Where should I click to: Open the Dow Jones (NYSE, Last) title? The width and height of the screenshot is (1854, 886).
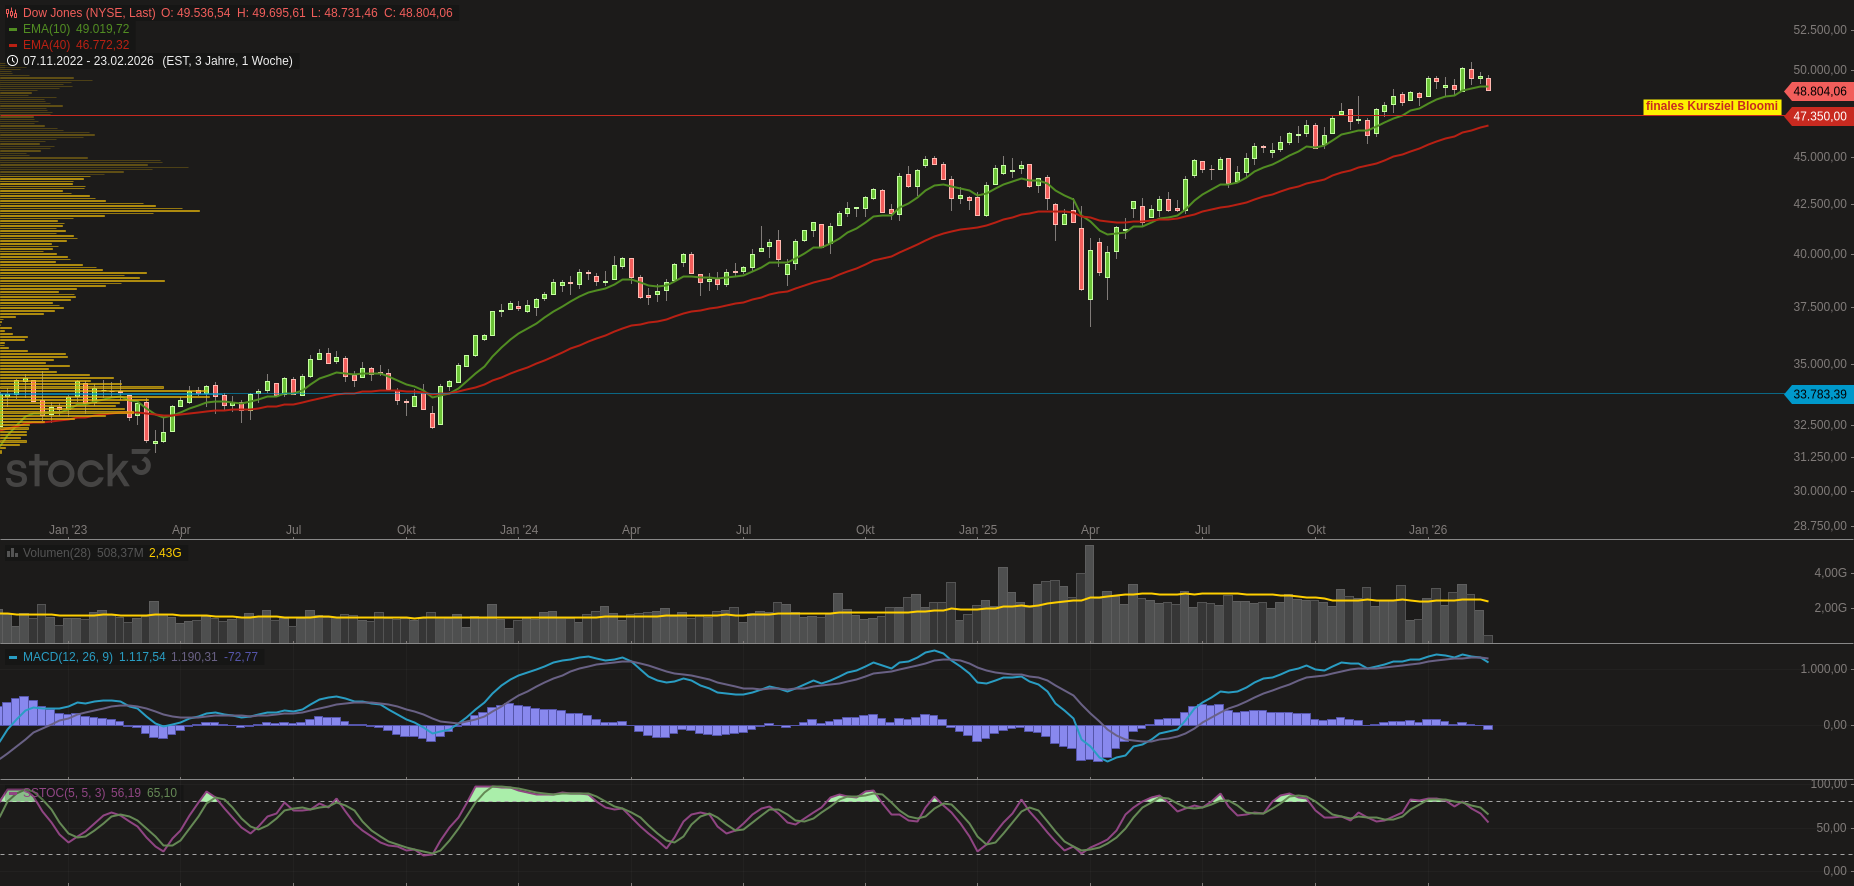89,13
